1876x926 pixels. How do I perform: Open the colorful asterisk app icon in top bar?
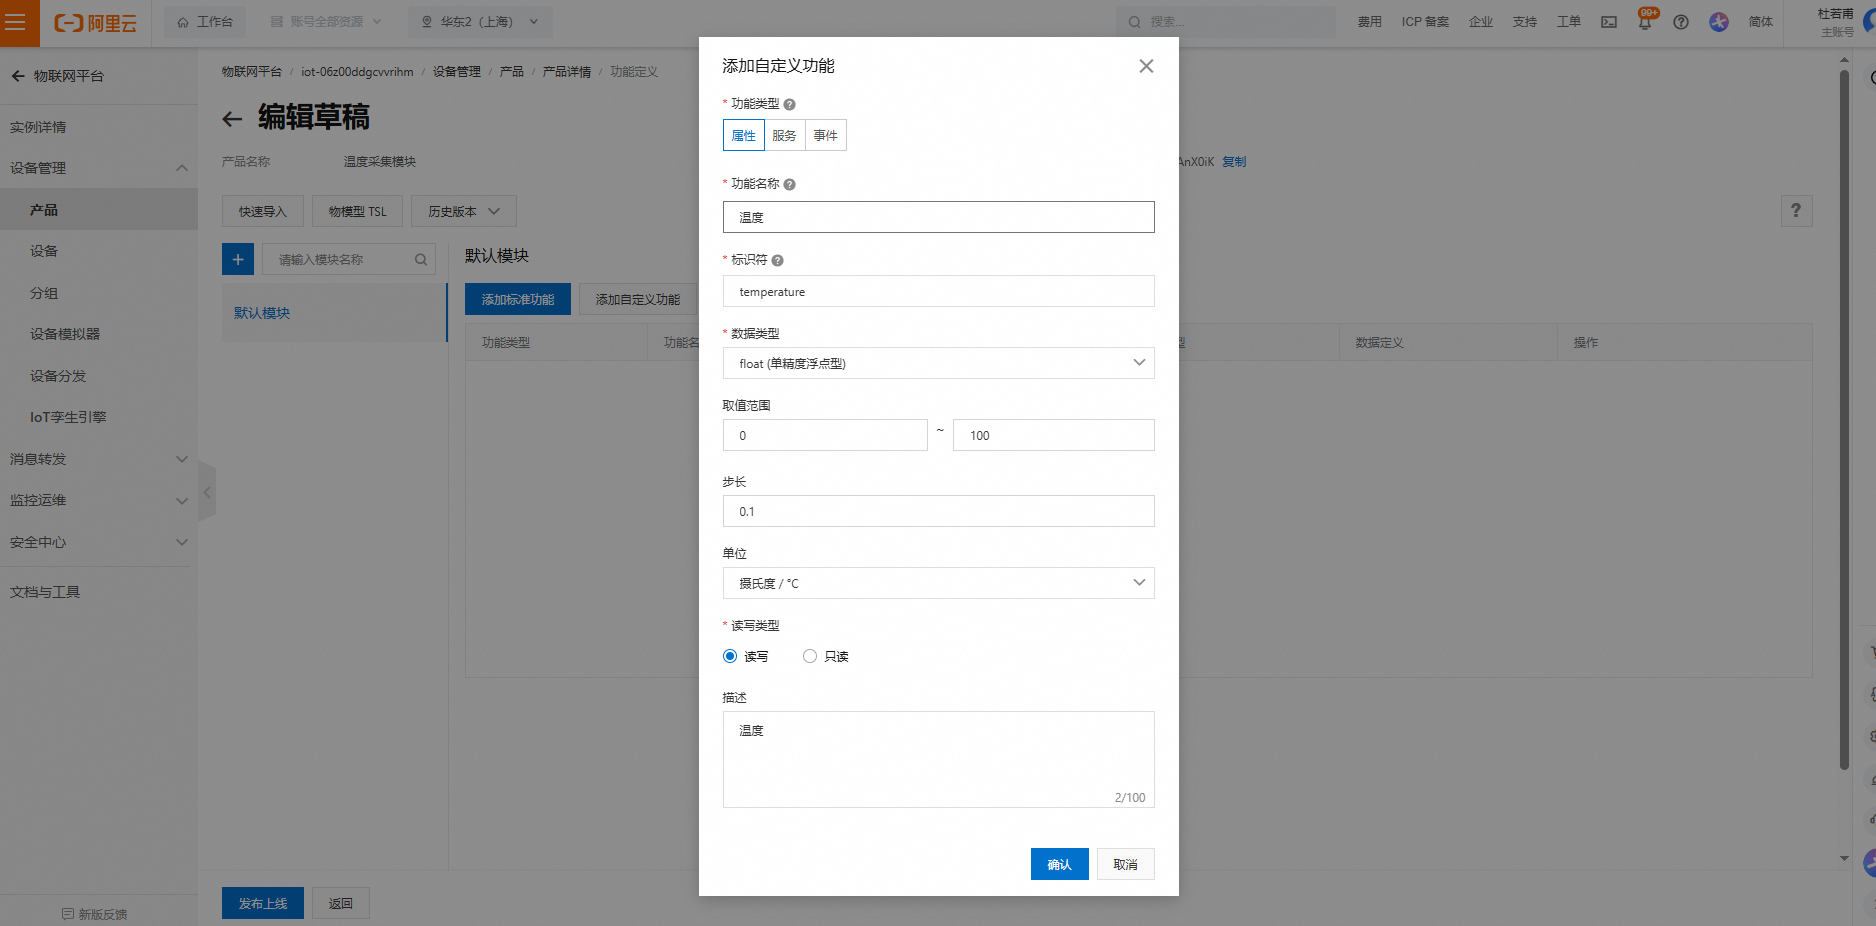(1719, 21)
